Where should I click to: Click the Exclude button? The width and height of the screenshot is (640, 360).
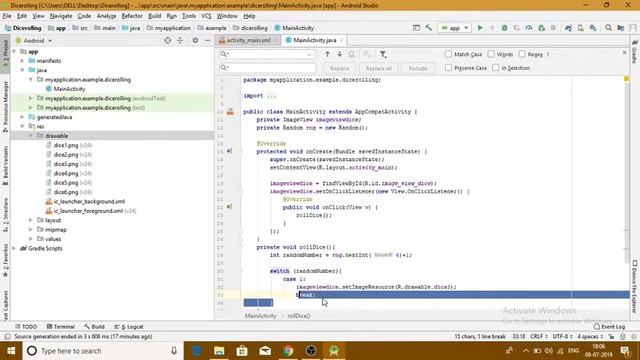click(x=418, y=68)
